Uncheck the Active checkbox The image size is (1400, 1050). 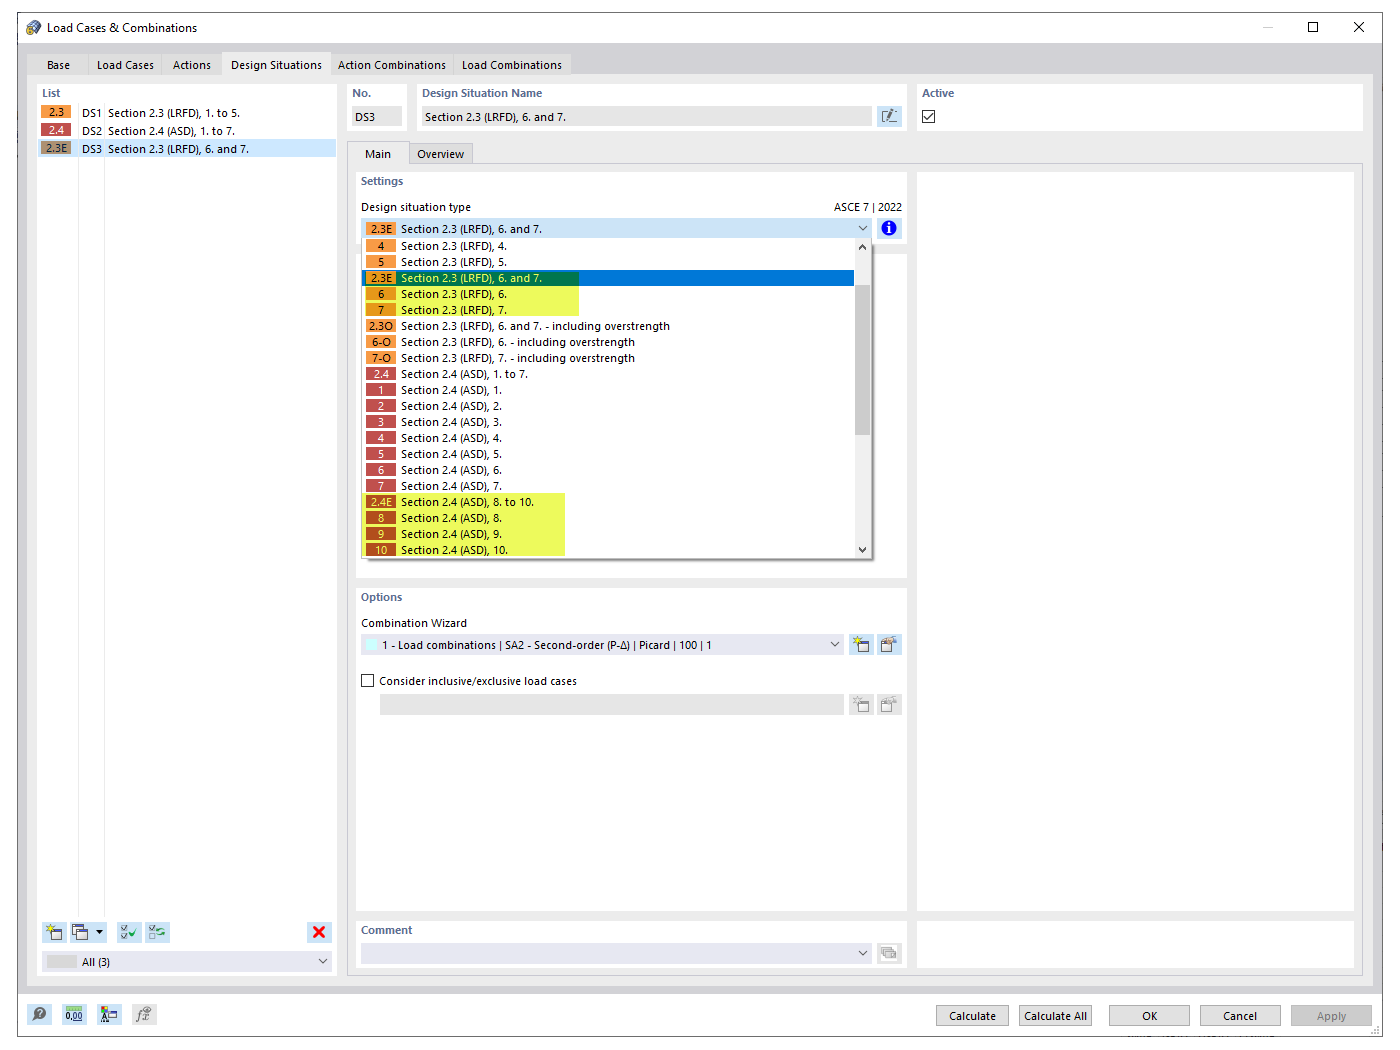coord(929,117)
